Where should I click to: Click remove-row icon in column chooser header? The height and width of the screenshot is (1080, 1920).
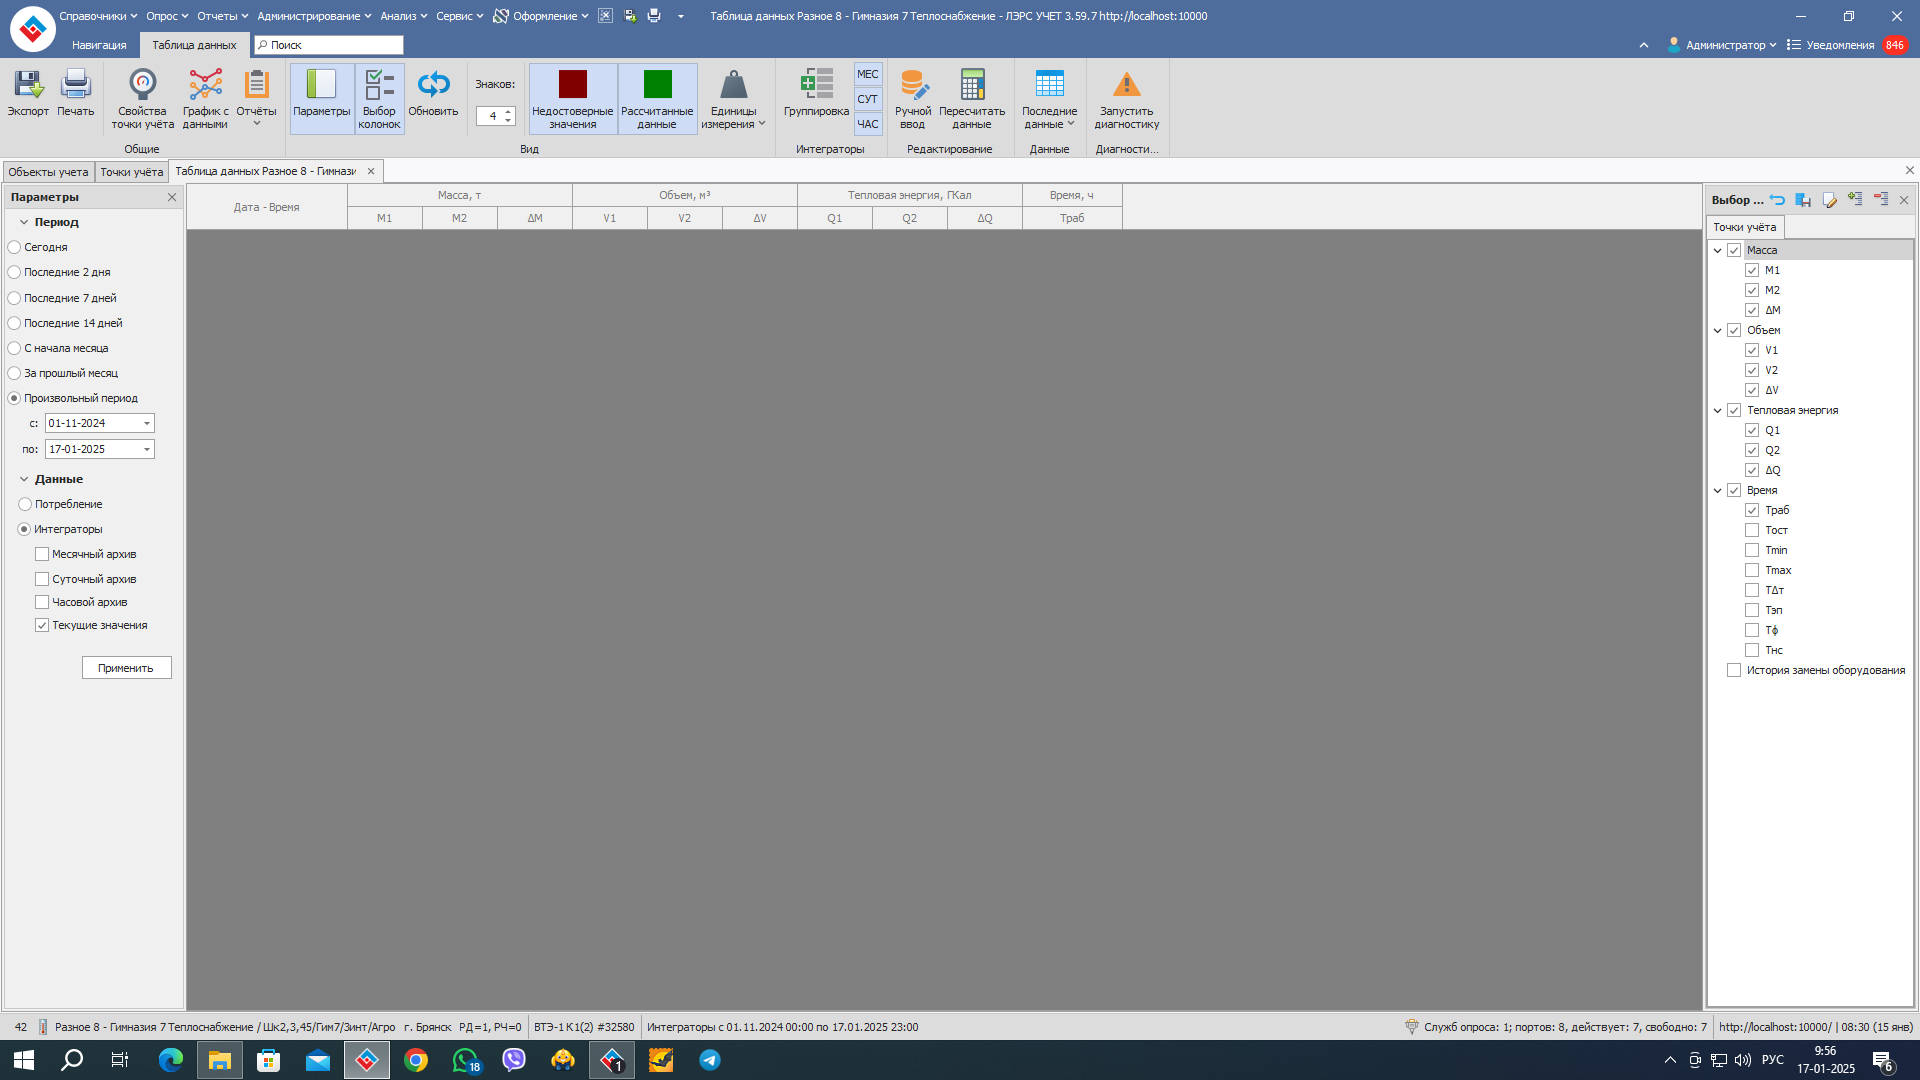click(1881, 199)
